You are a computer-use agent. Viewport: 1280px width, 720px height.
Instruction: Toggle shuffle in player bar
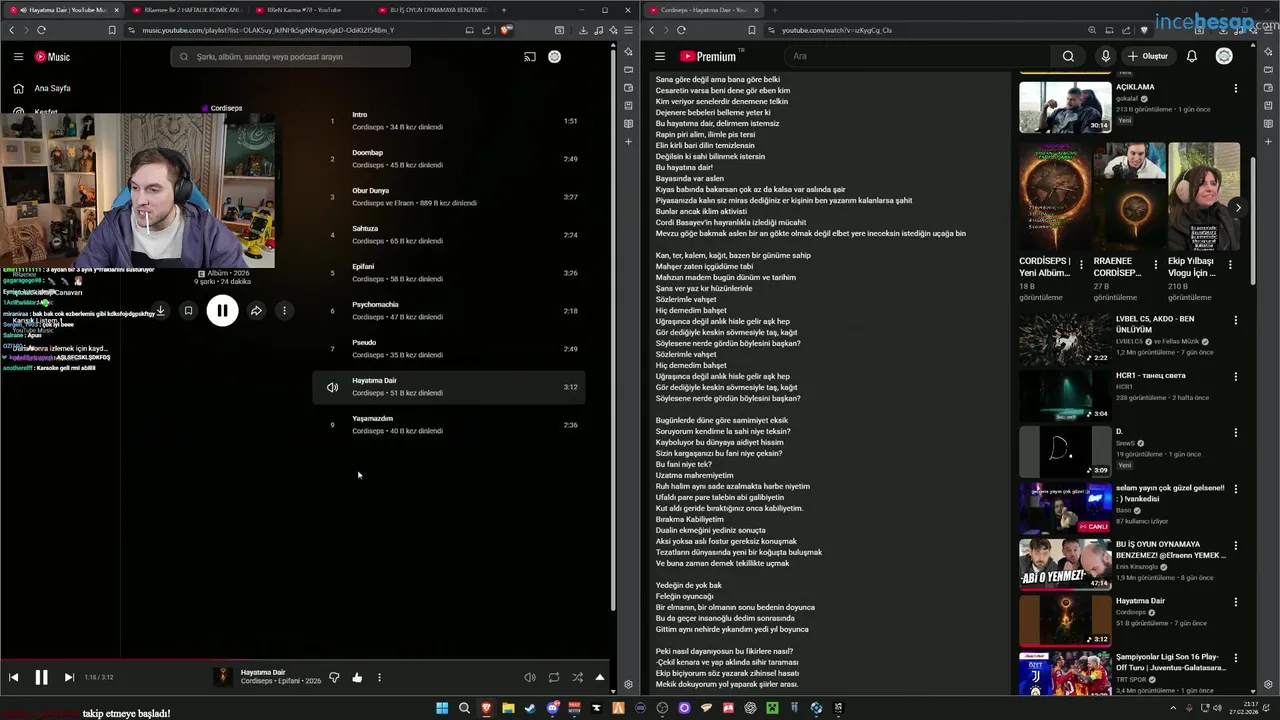coord(577,677)
